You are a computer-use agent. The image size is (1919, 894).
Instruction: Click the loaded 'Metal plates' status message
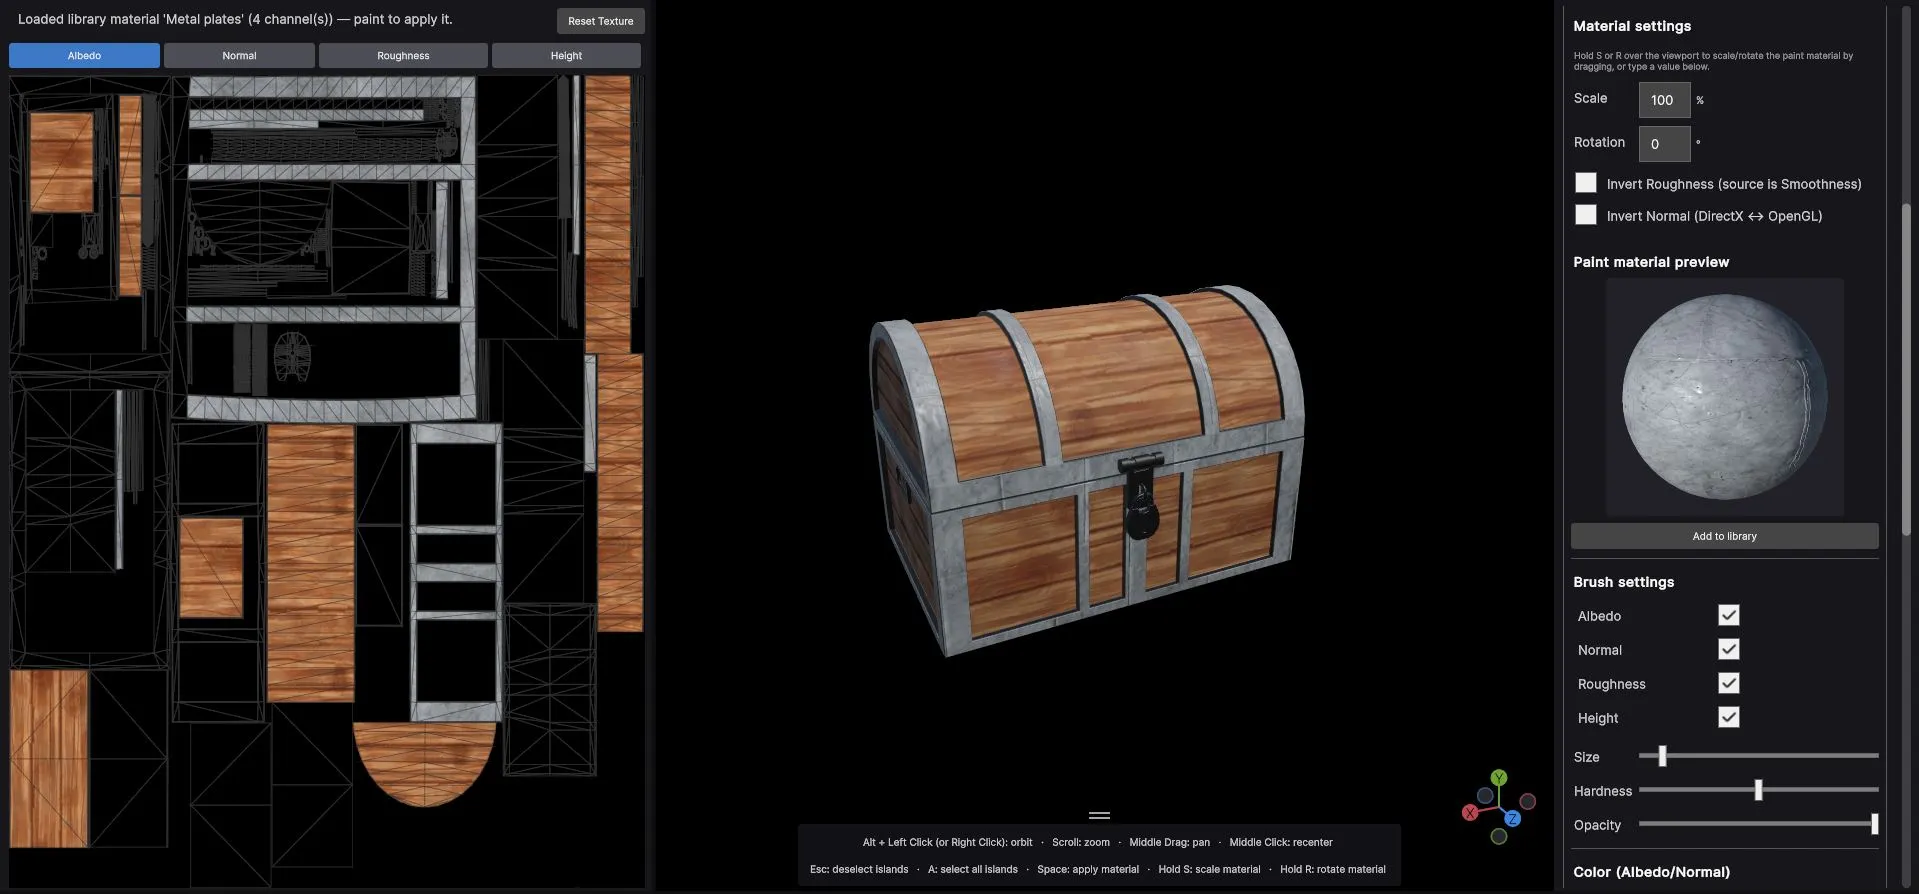(235, 19)
